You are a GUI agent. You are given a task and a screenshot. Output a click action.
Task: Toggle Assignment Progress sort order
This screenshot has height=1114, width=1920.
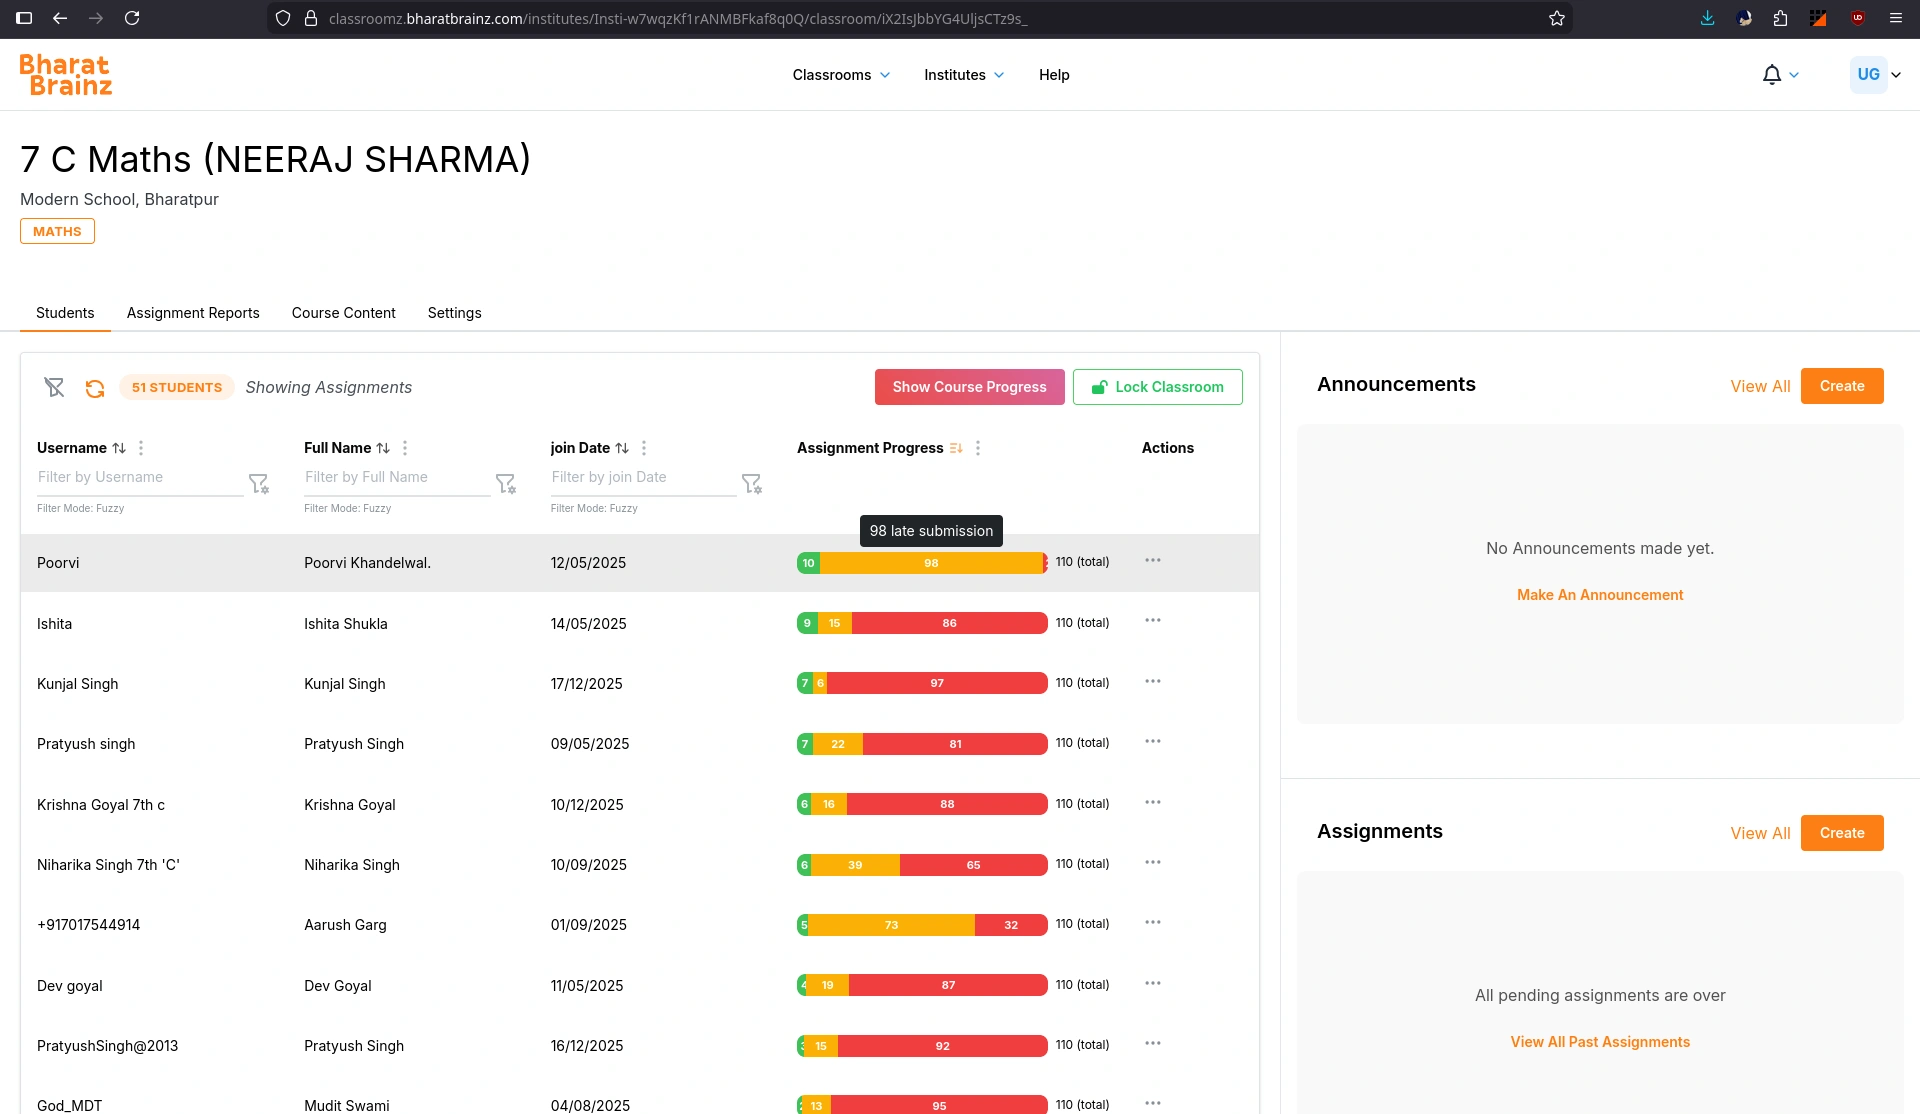coord(956,448)
